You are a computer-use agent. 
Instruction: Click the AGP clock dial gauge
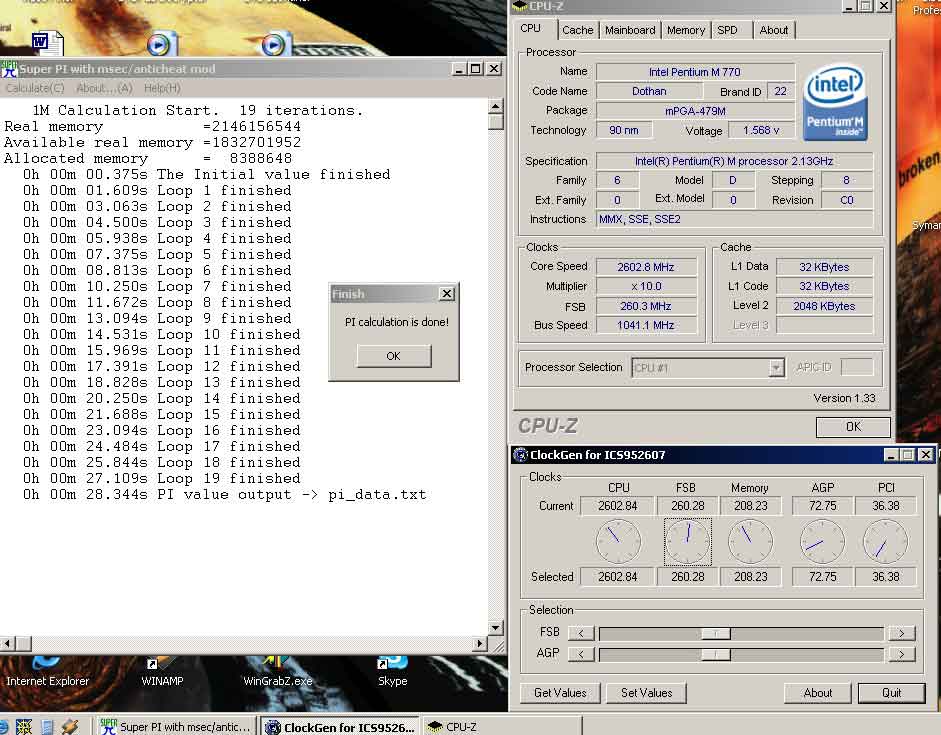[822, 542]
